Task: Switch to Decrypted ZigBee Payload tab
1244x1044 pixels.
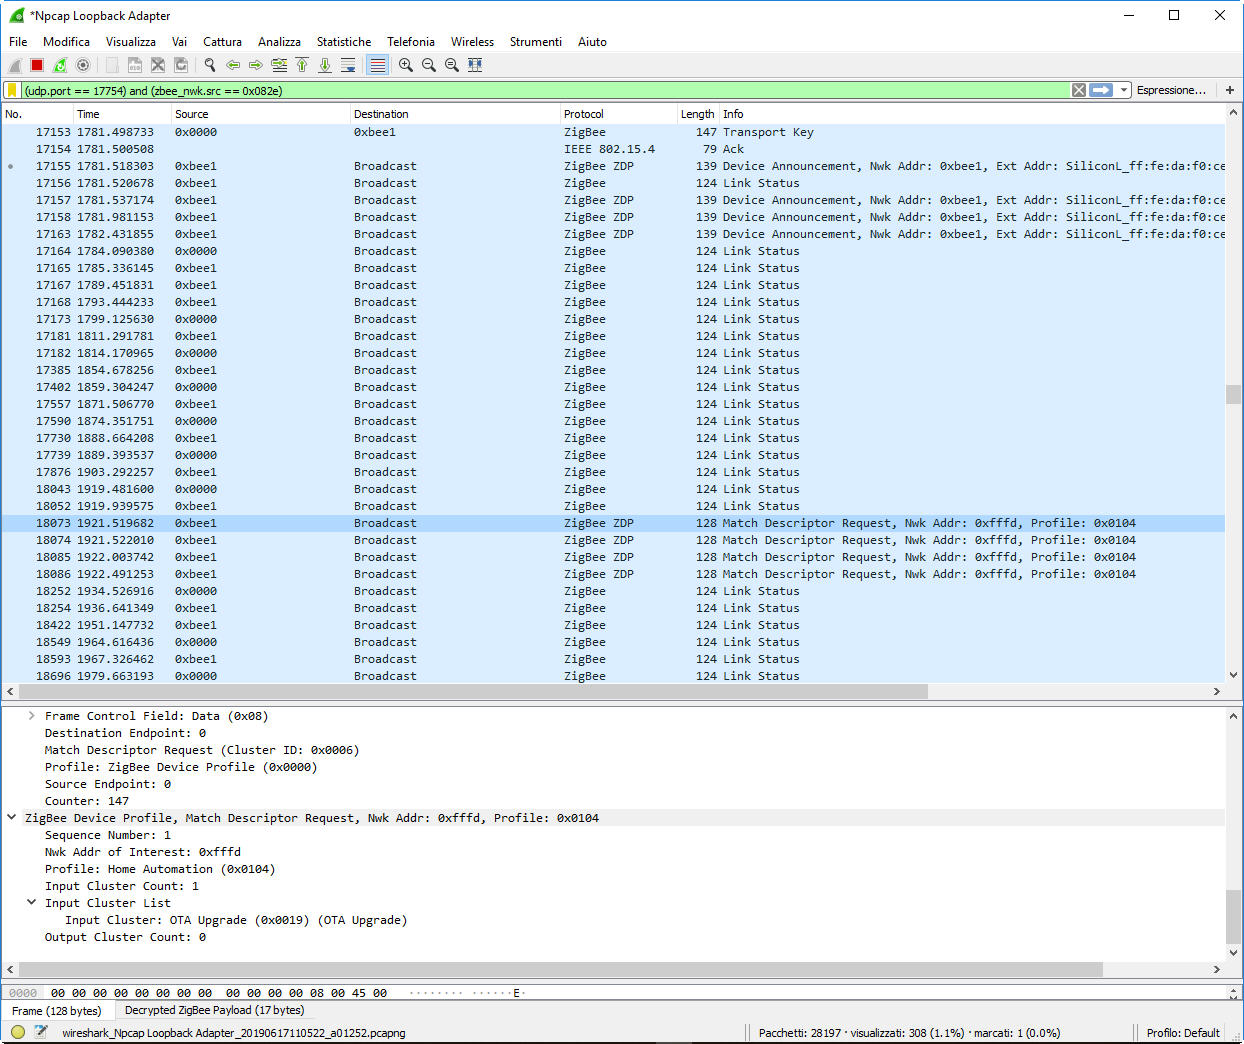Action: pyautogui.click(x=214, y=1010)
